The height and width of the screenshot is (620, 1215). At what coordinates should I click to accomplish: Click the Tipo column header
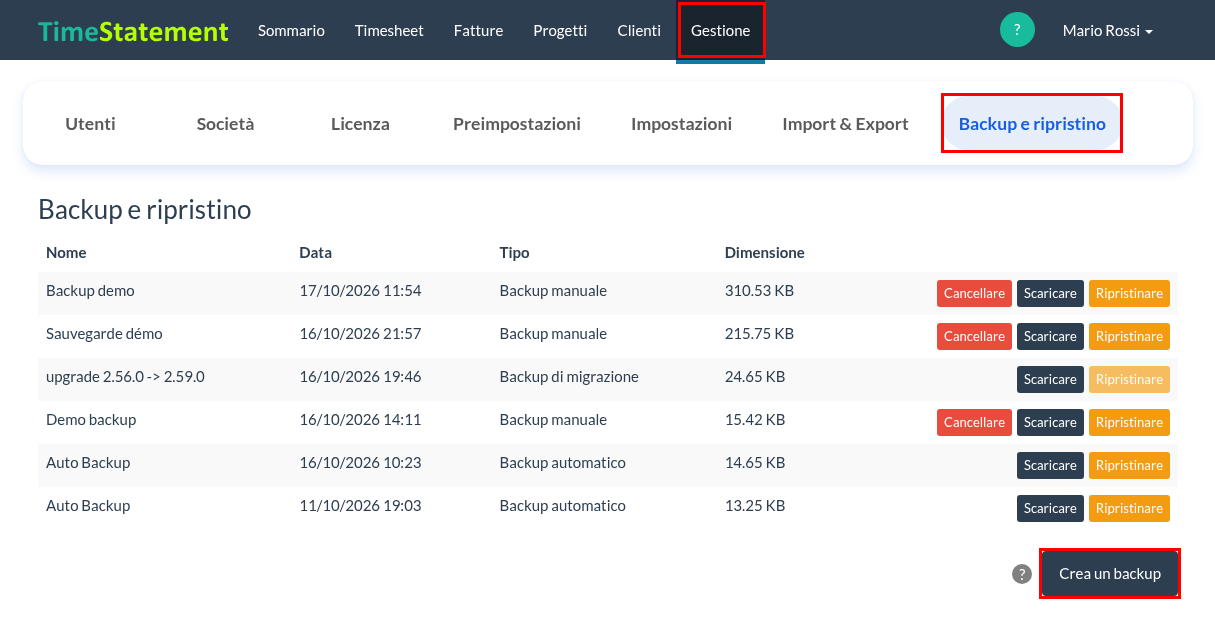pyautogui.click(x=514, y=253)
